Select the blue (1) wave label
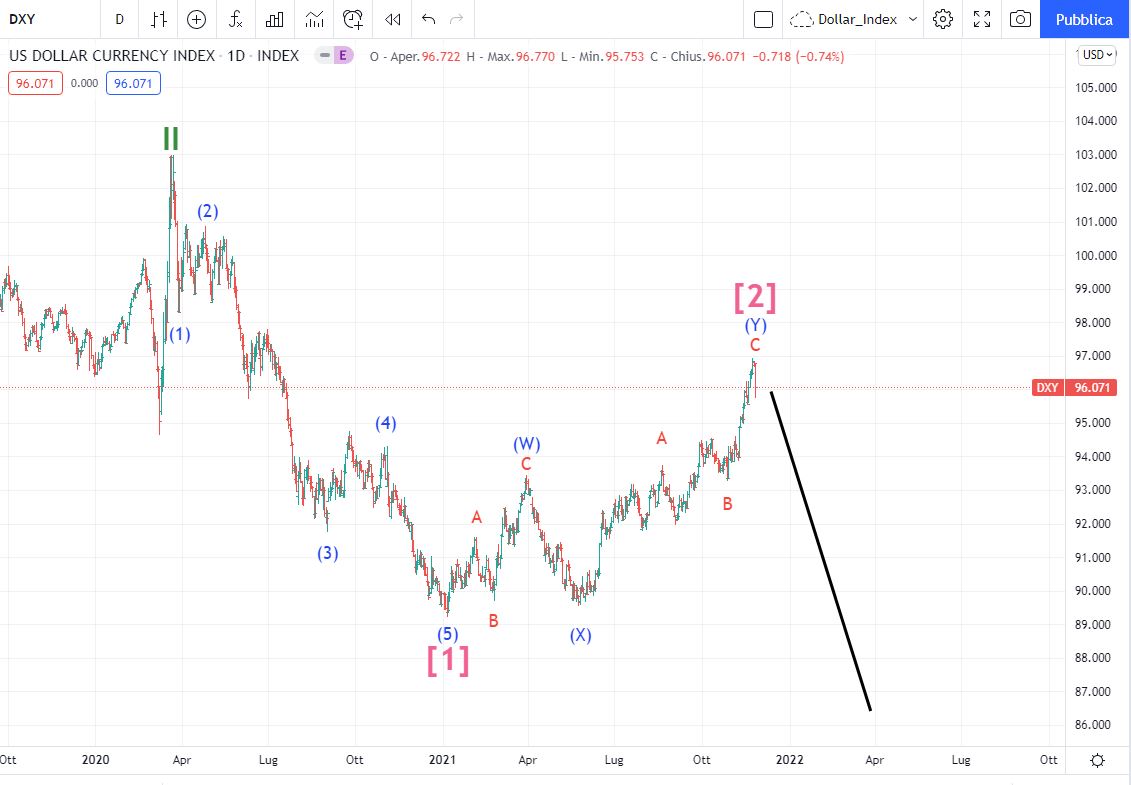This screenshot has width=1131, height=785. click(x=180, y=334)
